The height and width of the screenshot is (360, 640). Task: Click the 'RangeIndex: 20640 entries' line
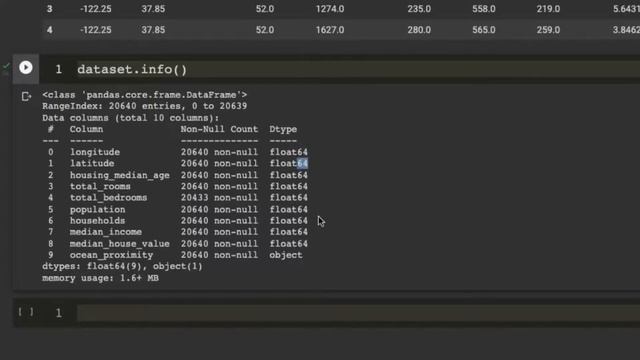coord(144,106)
